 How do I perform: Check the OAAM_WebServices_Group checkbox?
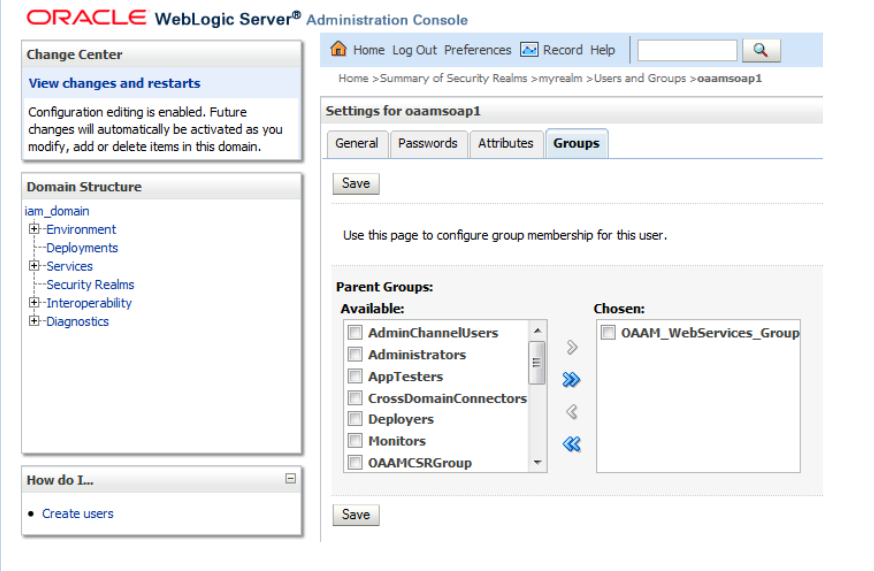point(608,332)
